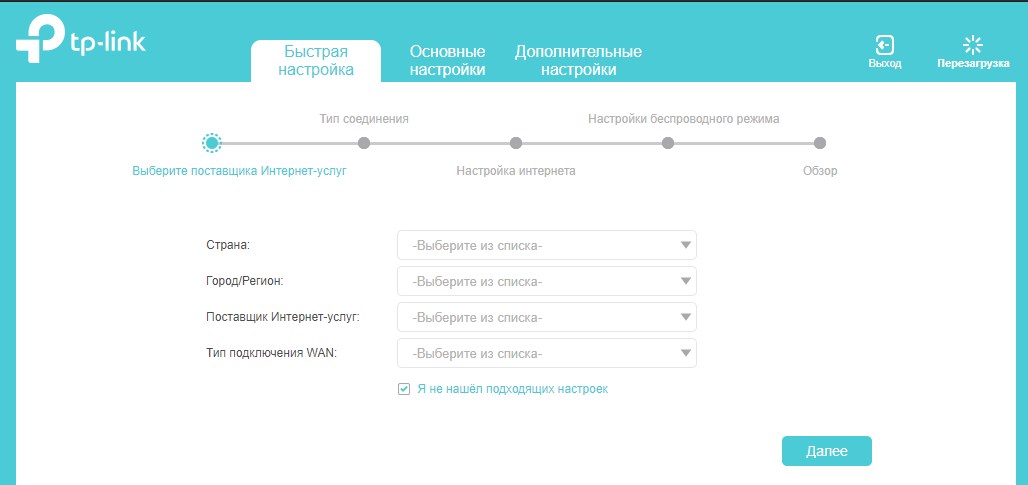Click the active step circle for provider selection
Screen dimensions: 1028x485
(x=211, y=143)
